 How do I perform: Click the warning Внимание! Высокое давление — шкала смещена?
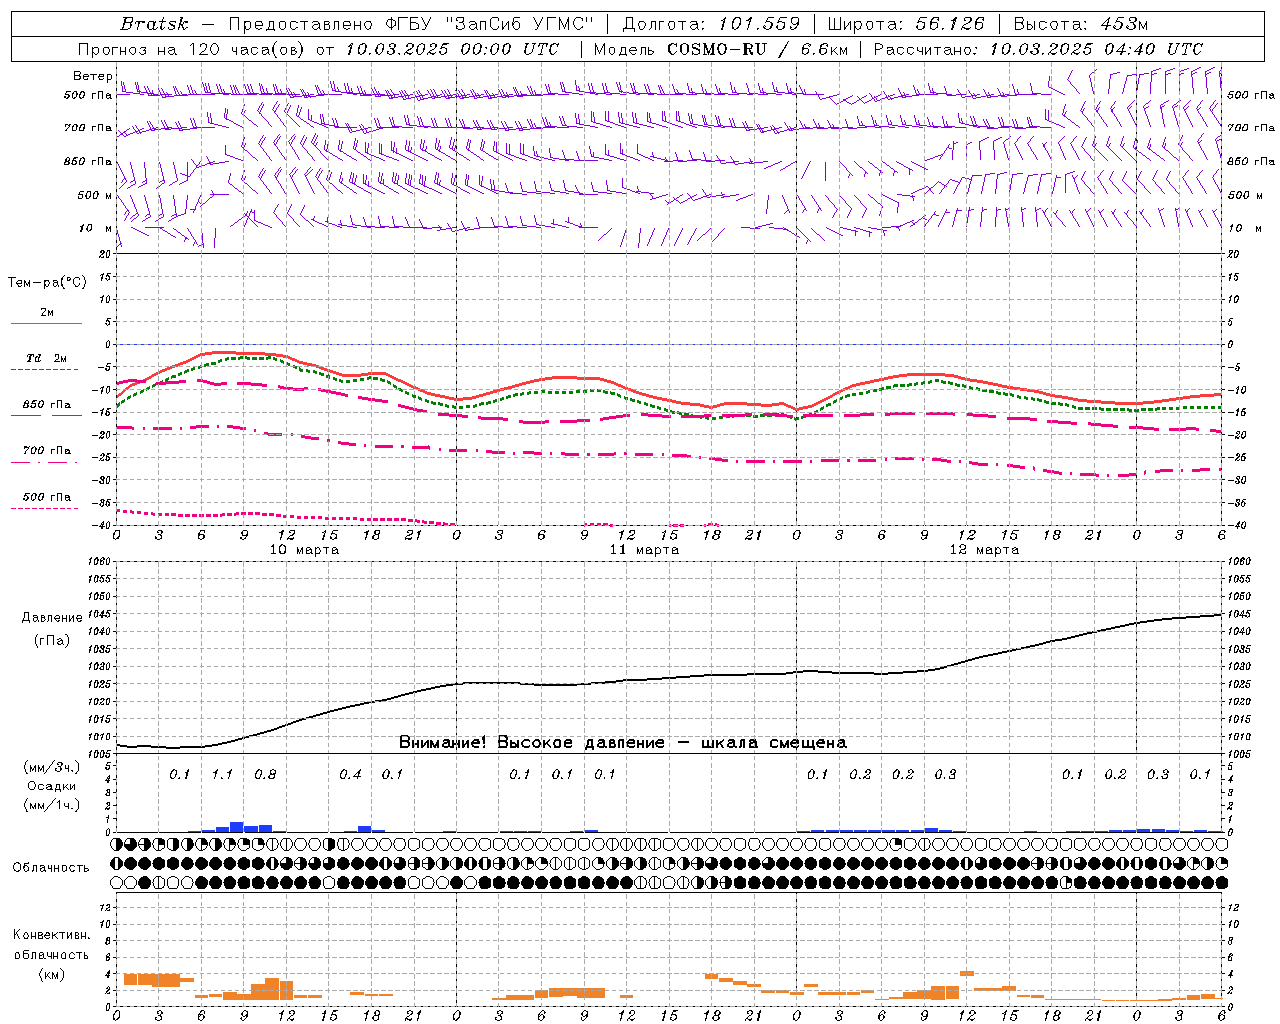click(623, 743)
